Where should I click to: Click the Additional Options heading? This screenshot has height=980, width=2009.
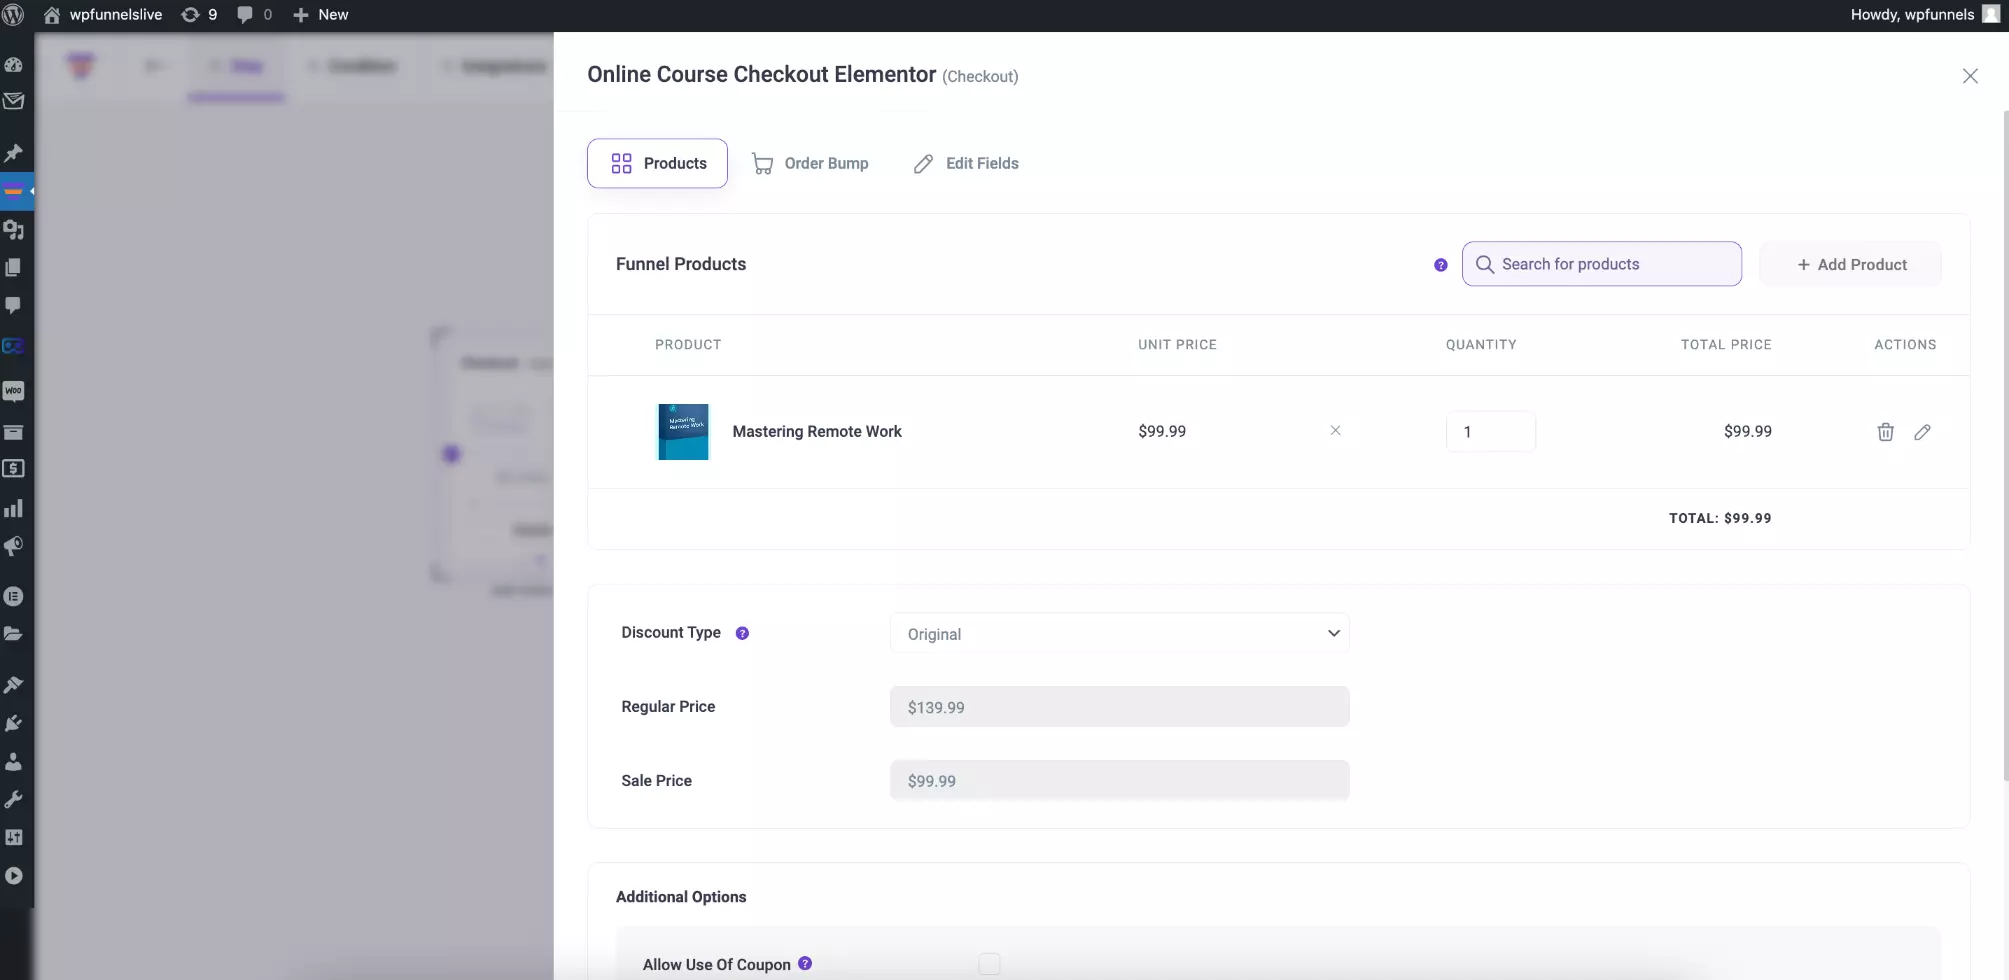coord(681,897)
